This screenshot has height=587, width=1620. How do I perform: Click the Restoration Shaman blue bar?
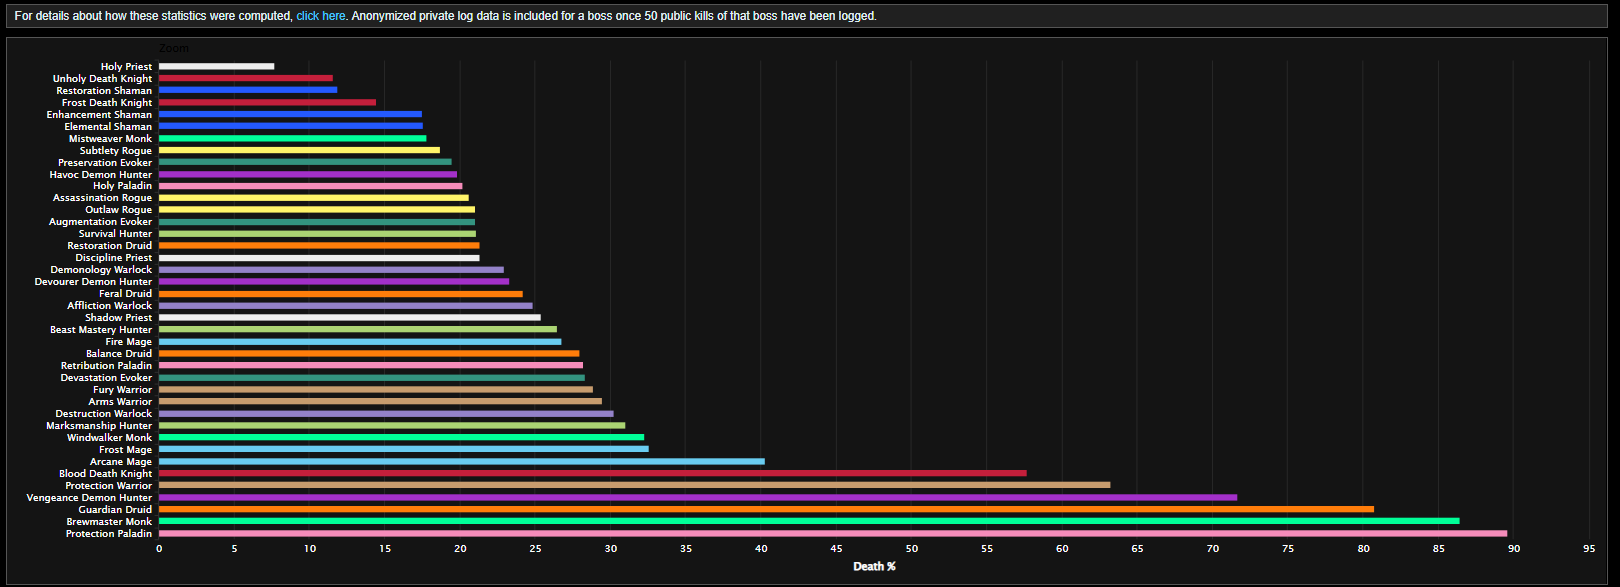[x=247, y=90]
